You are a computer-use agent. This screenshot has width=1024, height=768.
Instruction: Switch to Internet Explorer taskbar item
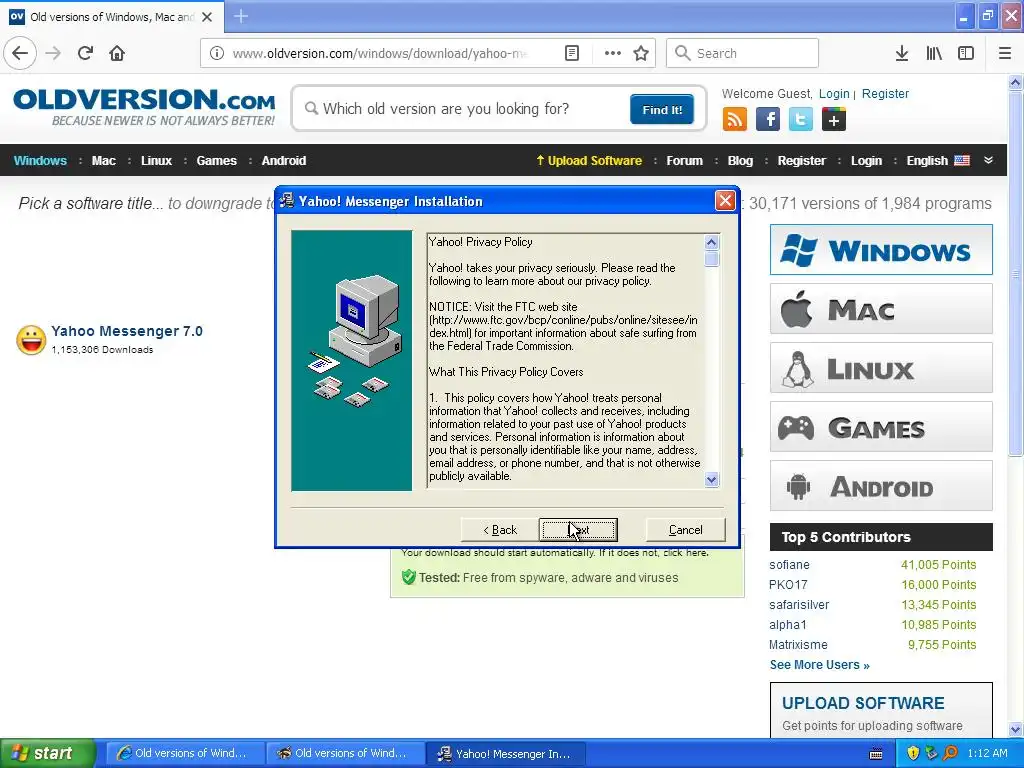[x=185, y=754]
